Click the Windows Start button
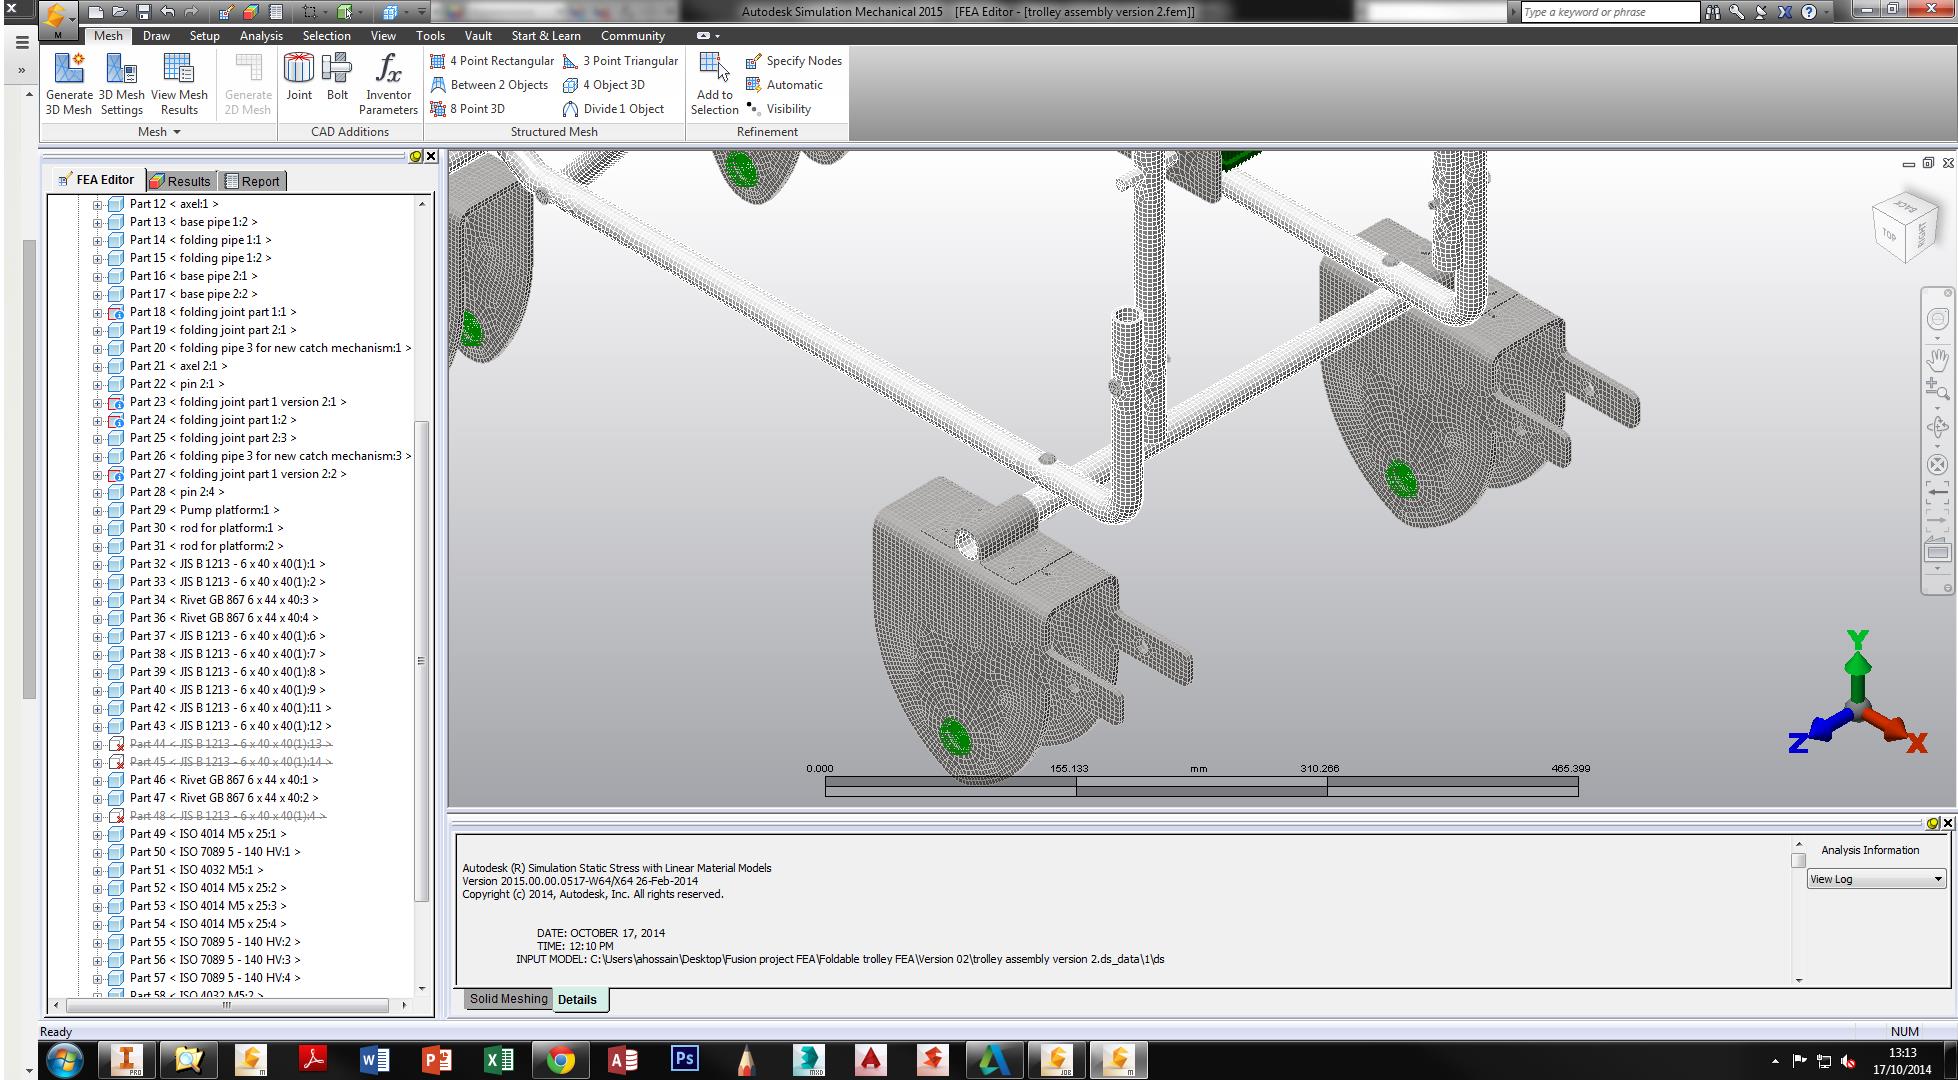The image size is (1958, 1080). [63, 1059]
